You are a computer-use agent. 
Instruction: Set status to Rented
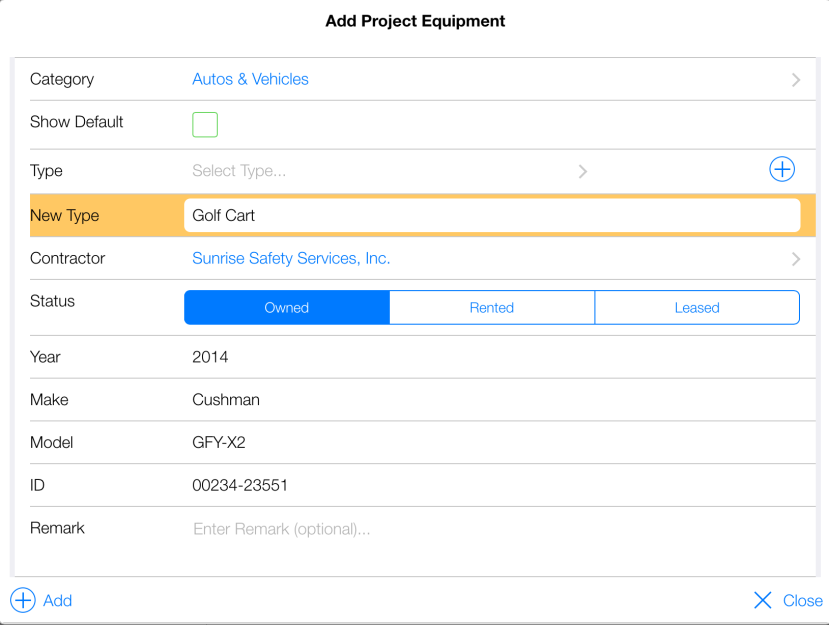[x=492, y=308]
